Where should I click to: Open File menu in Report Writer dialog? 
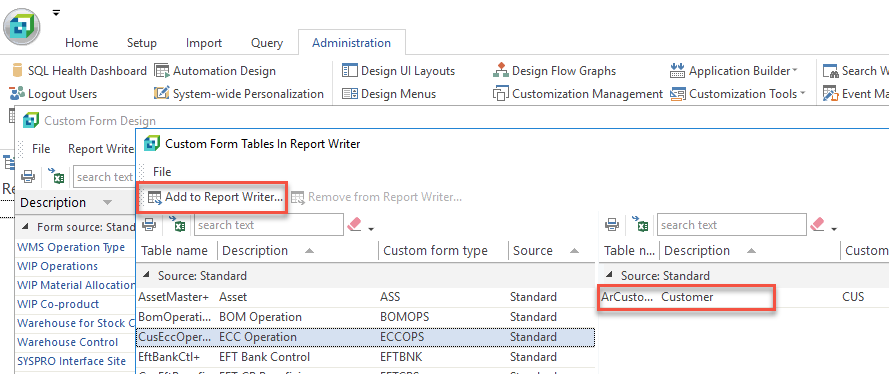coord(162,171)
